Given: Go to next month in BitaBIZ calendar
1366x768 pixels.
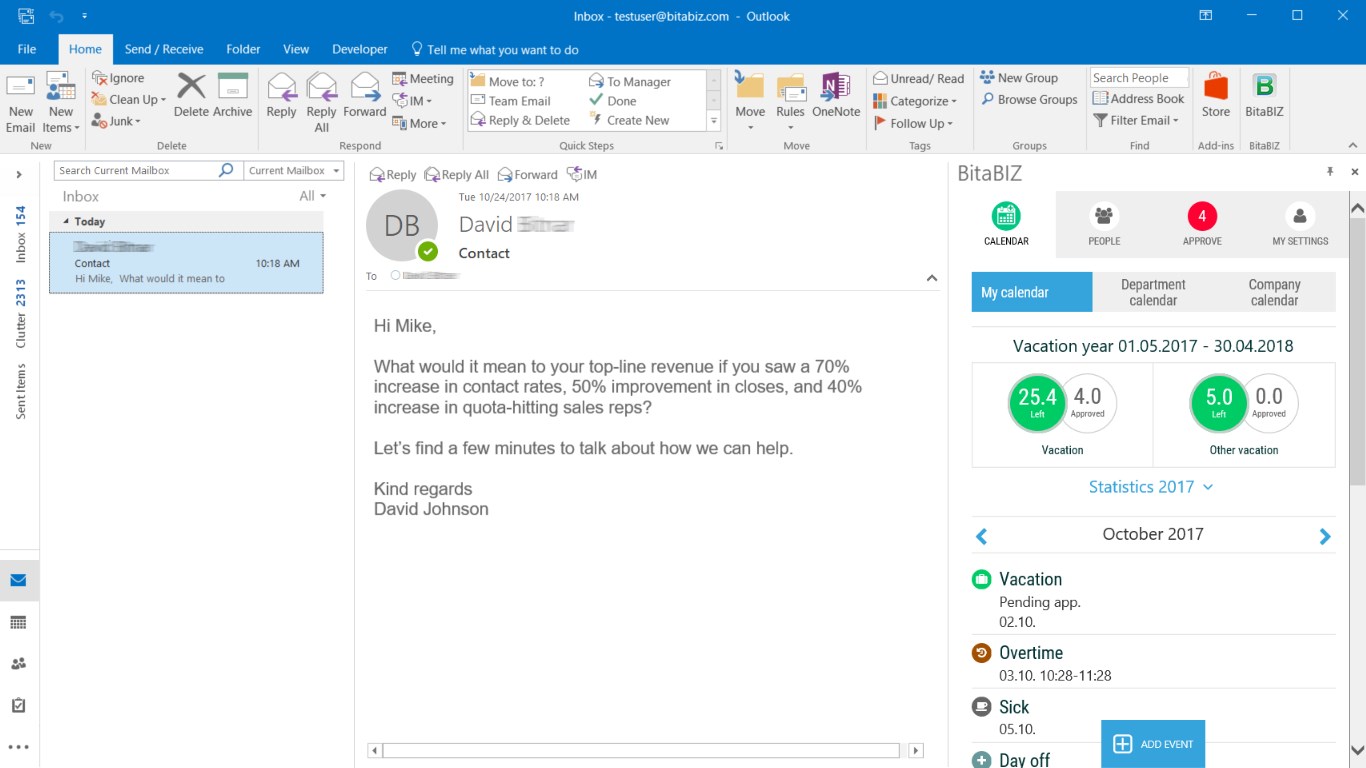Looking at the screenshot, I should click(1325, 536).
